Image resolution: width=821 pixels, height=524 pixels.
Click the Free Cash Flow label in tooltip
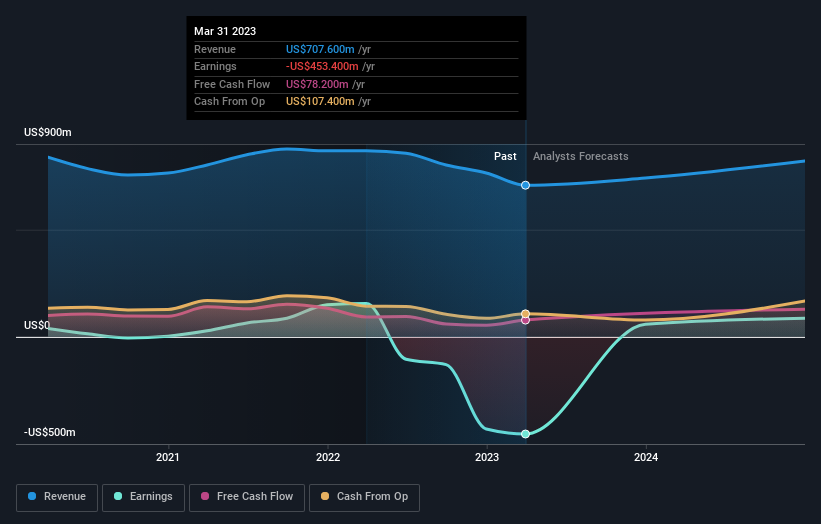(x=232, y=84)
